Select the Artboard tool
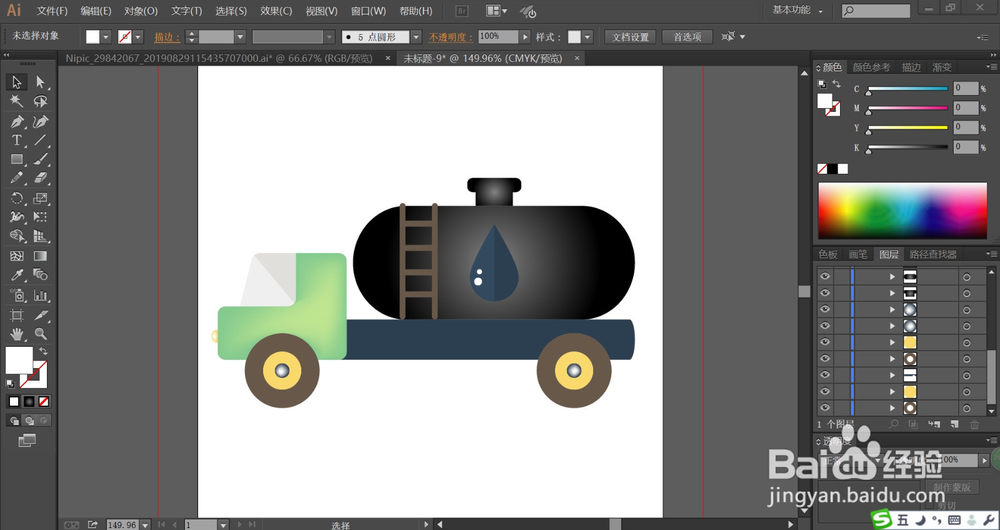 [17, 314]
